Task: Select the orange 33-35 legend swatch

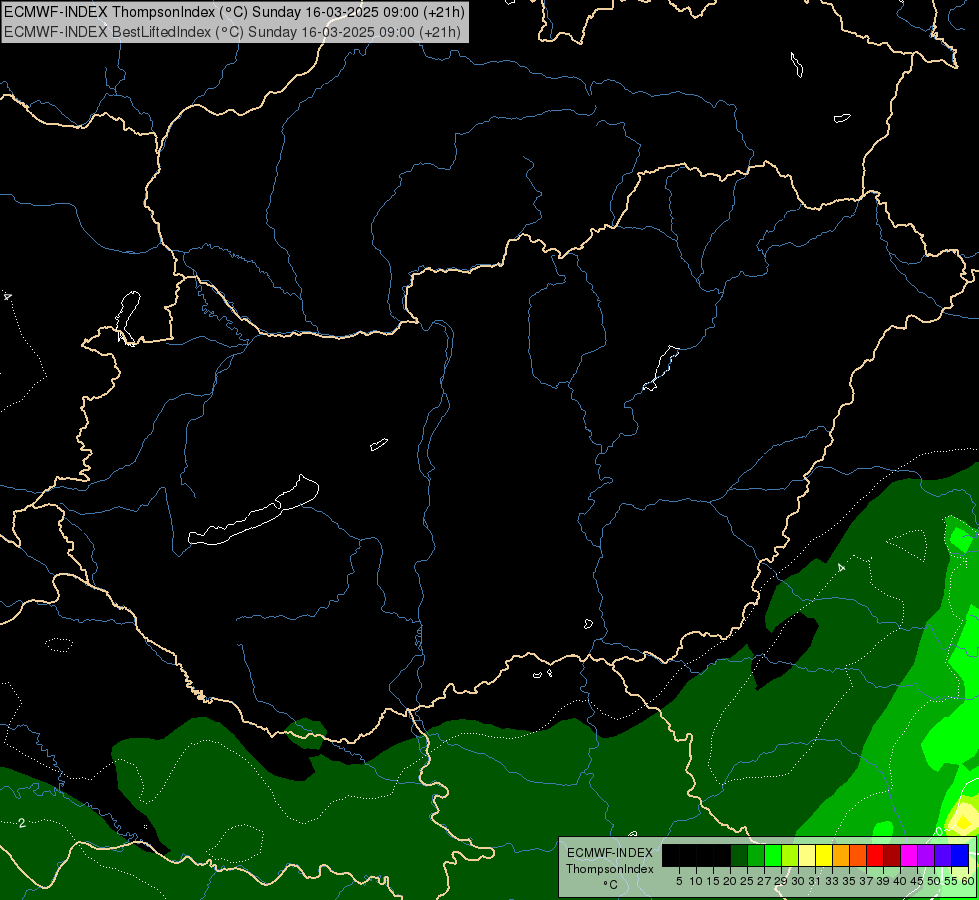Action: [x=841, y=855]
